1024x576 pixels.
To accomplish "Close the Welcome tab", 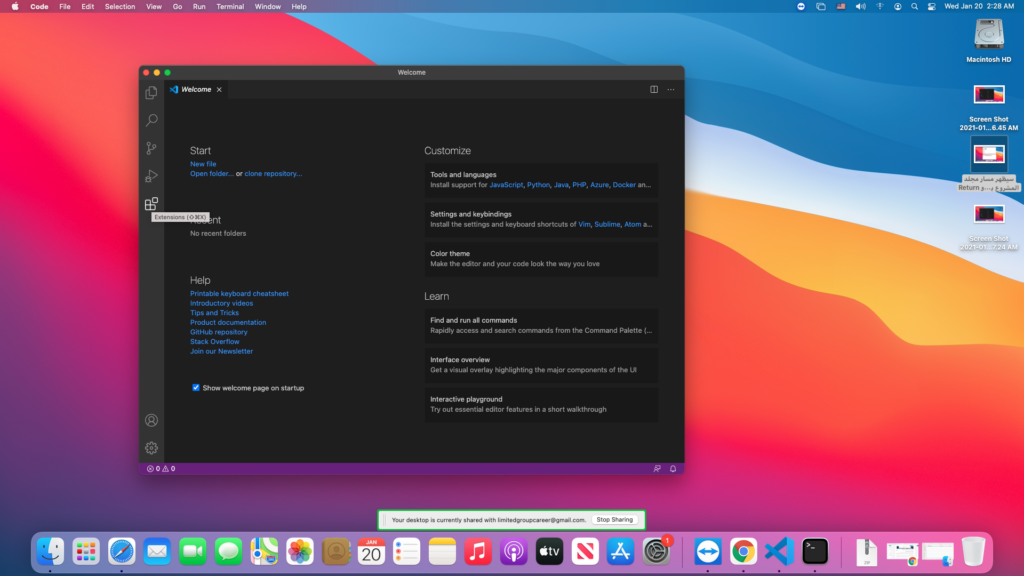I will (x=219, y=89).
